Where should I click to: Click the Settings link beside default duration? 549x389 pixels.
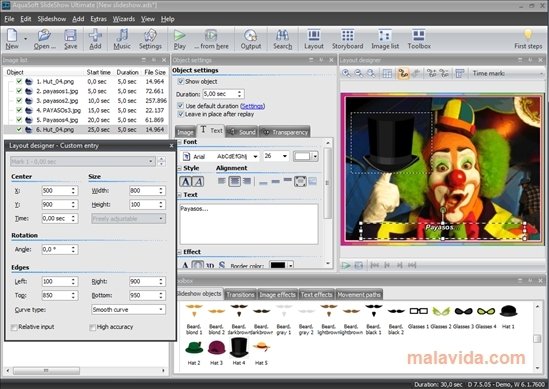(252, 106)
